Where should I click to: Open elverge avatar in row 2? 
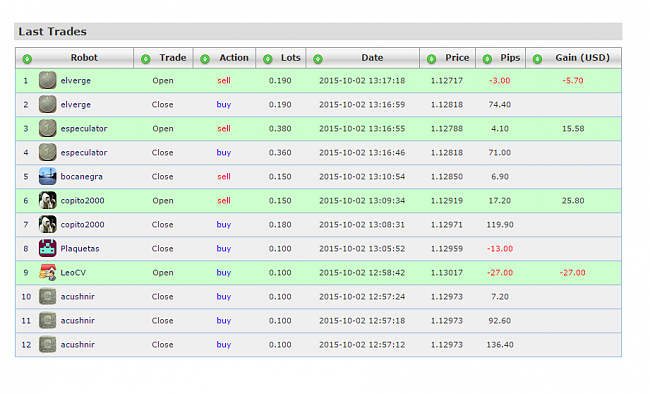point(47,105)
